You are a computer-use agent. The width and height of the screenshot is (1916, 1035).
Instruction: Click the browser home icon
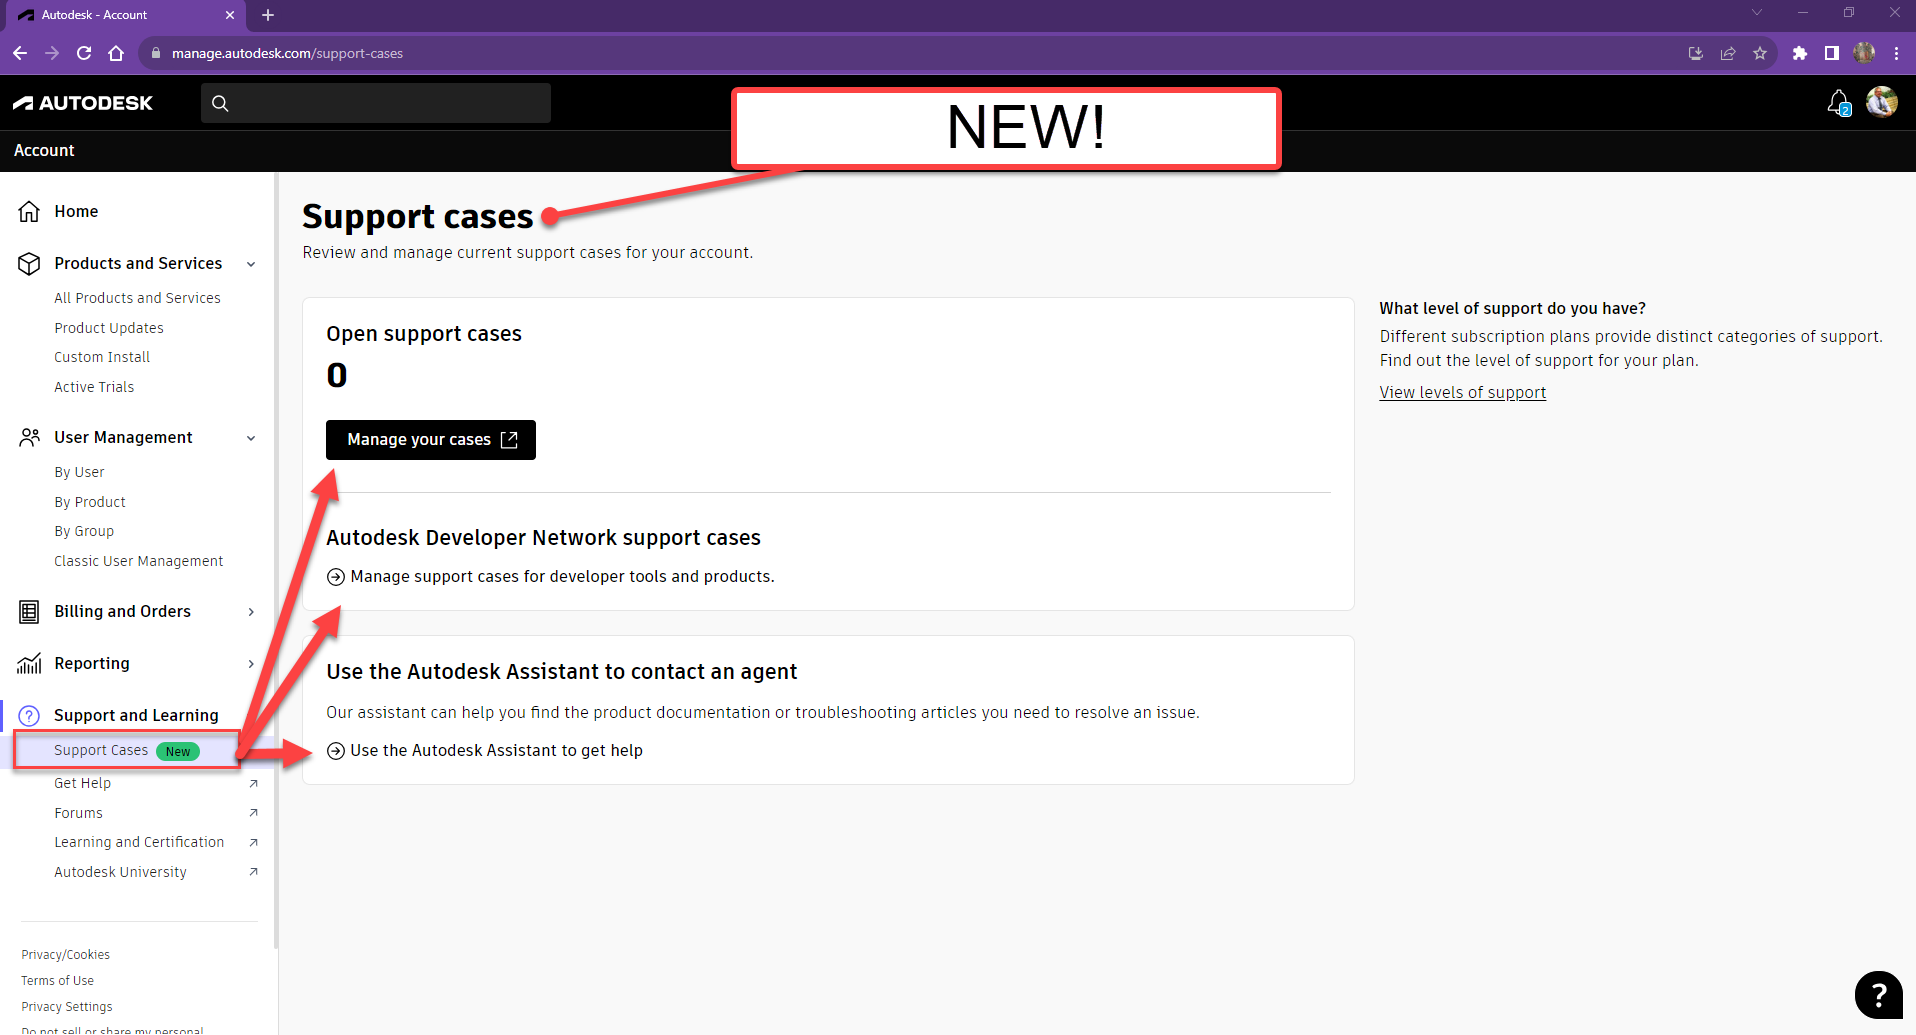point(116,53)
